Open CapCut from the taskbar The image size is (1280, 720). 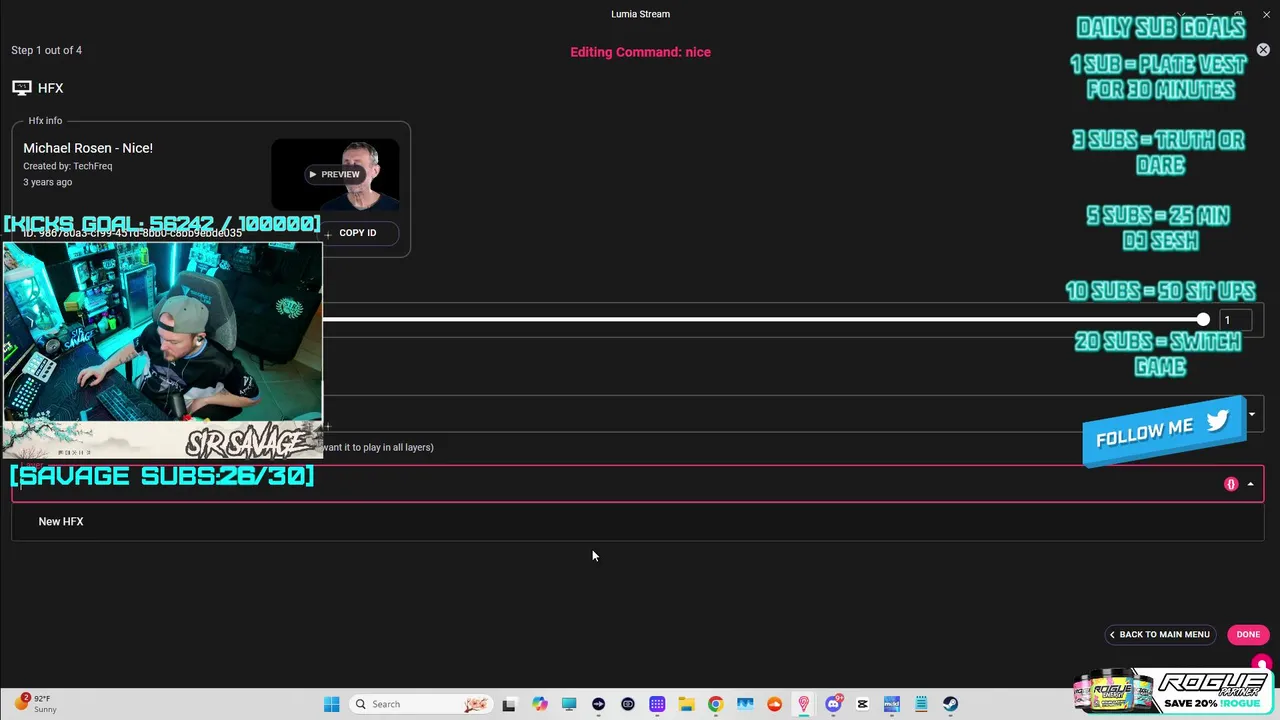point(862,704)
